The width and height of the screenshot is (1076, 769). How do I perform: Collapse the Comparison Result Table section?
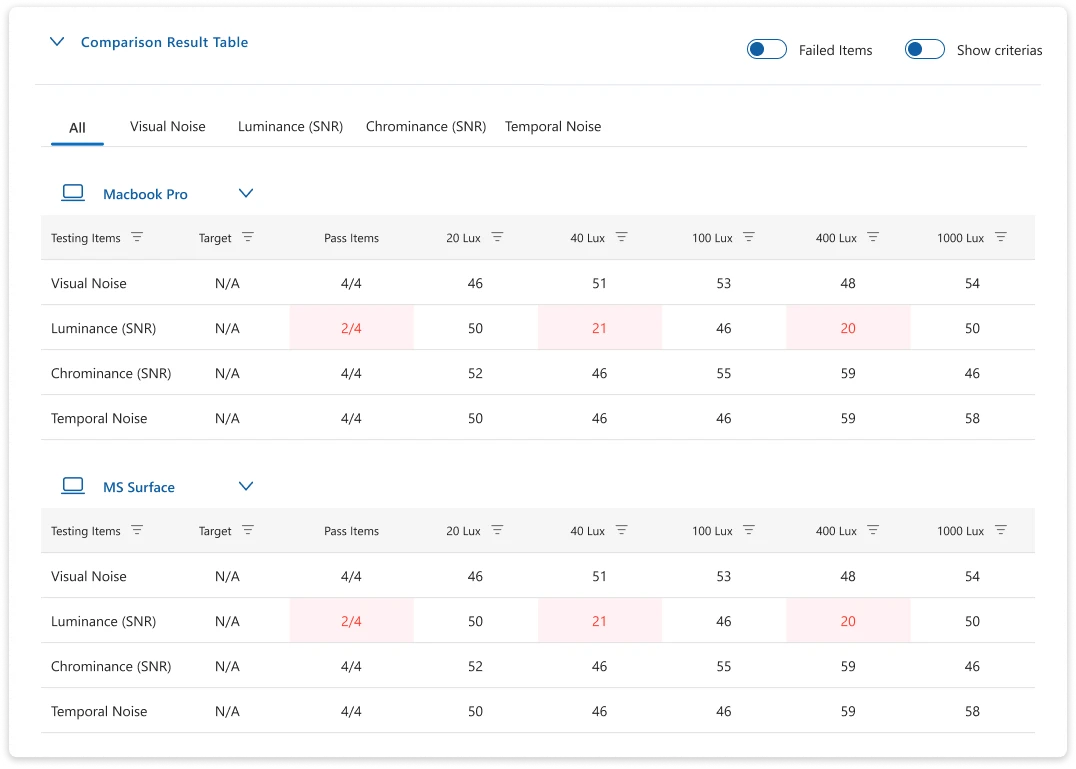(x=57, y=42)
